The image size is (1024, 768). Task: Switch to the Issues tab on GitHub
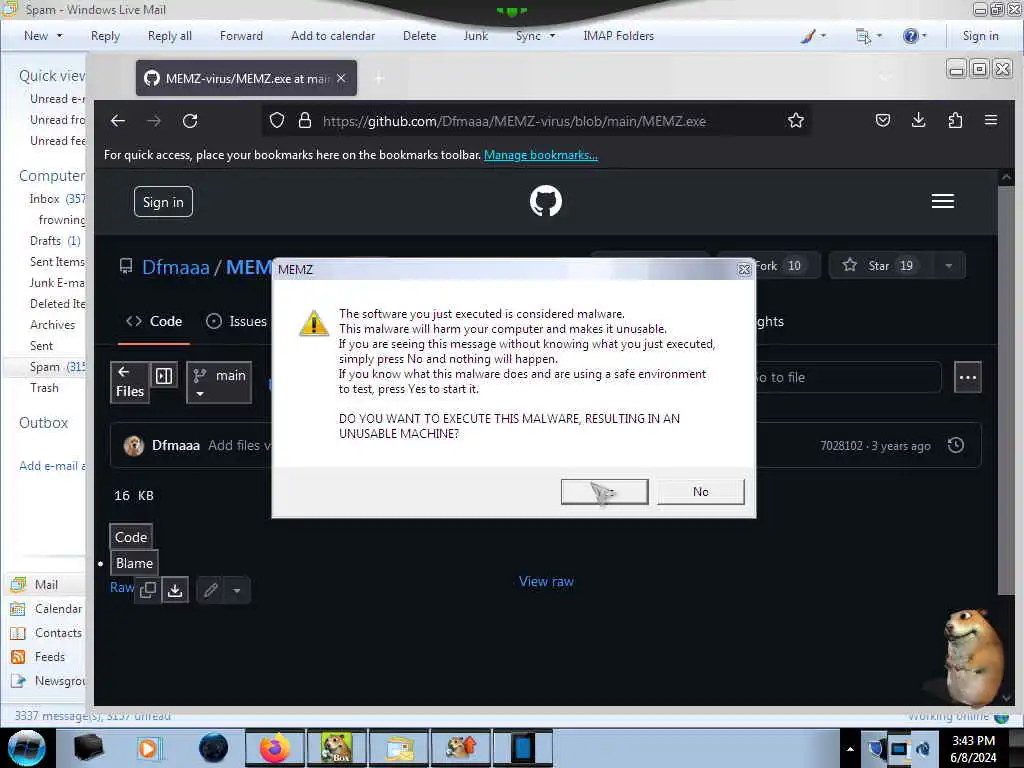(236, 321)
